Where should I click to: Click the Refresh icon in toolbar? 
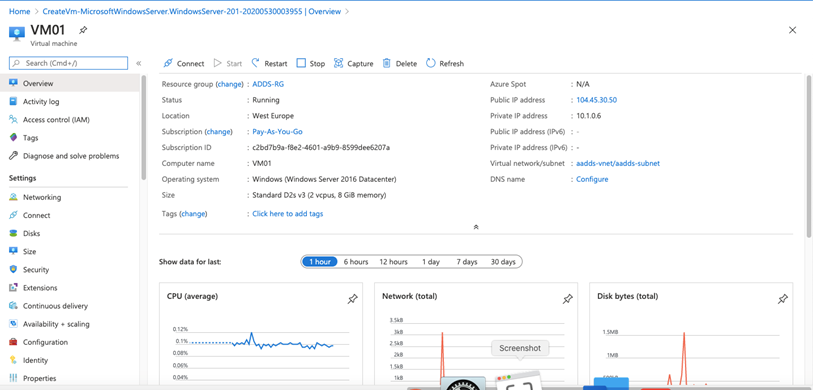point(431,63)
